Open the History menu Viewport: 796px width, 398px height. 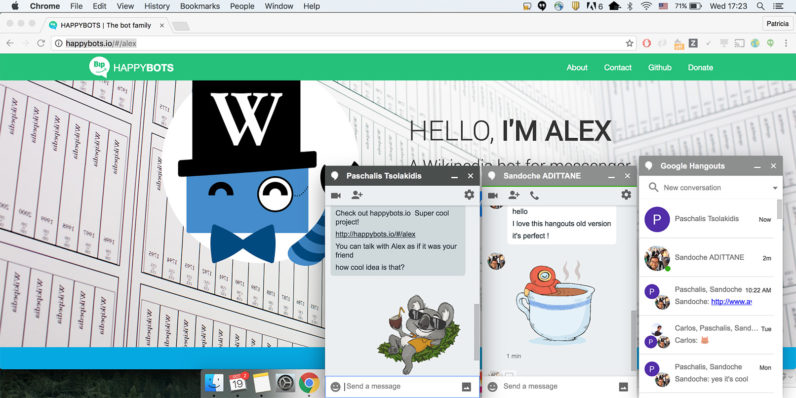(x=157, y=6)
